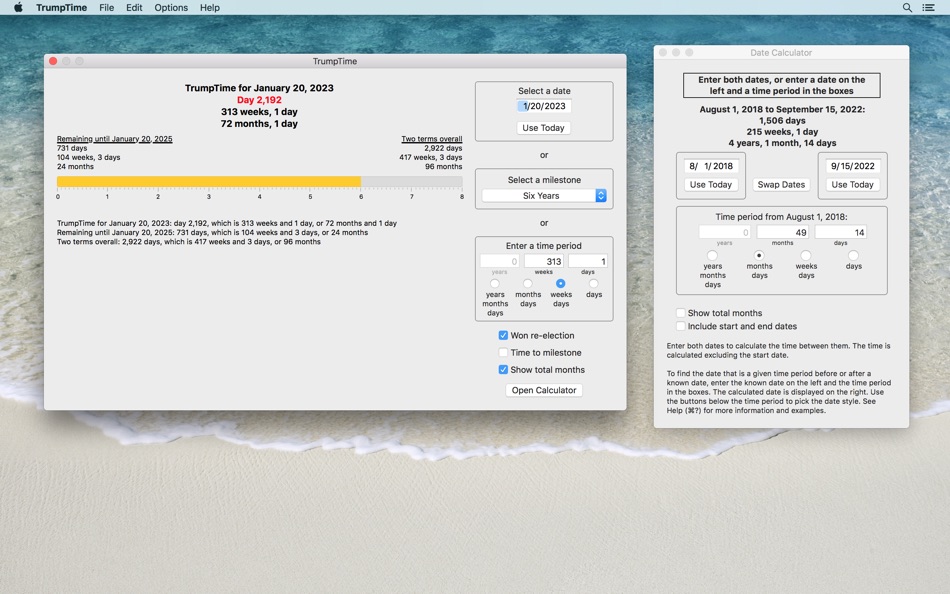Select months days radio in Date Calculator
The width and height of the screenshot is (950, 594).
point(759,255)
